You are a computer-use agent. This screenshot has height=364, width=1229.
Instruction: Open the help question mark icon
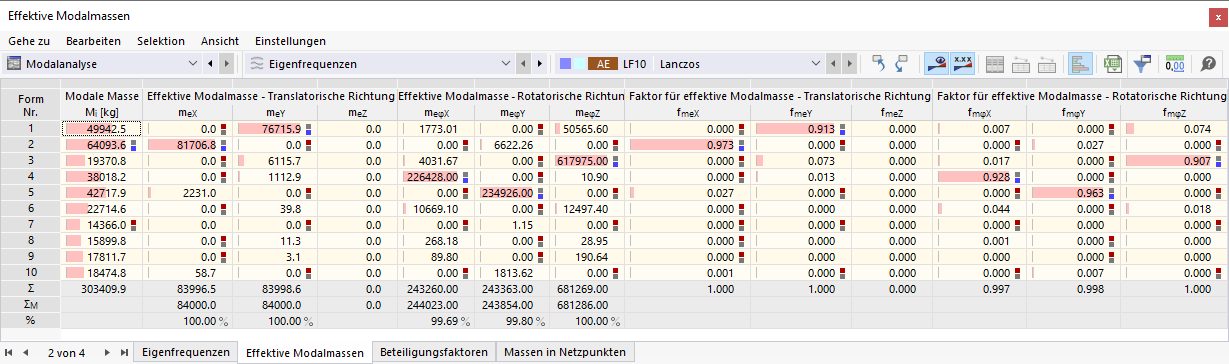1208,63
